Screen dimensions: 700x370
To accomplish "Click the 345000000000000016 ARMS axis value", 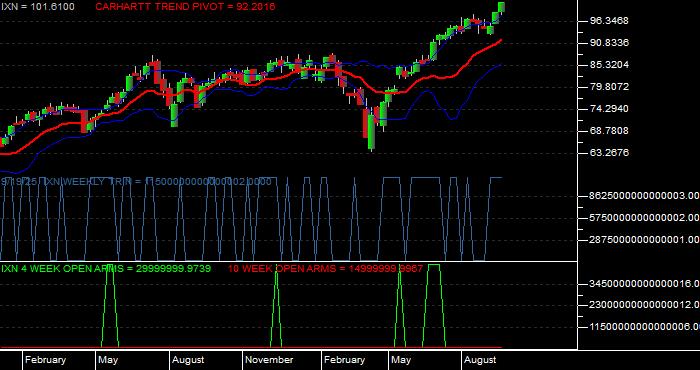I will [645, 283].
